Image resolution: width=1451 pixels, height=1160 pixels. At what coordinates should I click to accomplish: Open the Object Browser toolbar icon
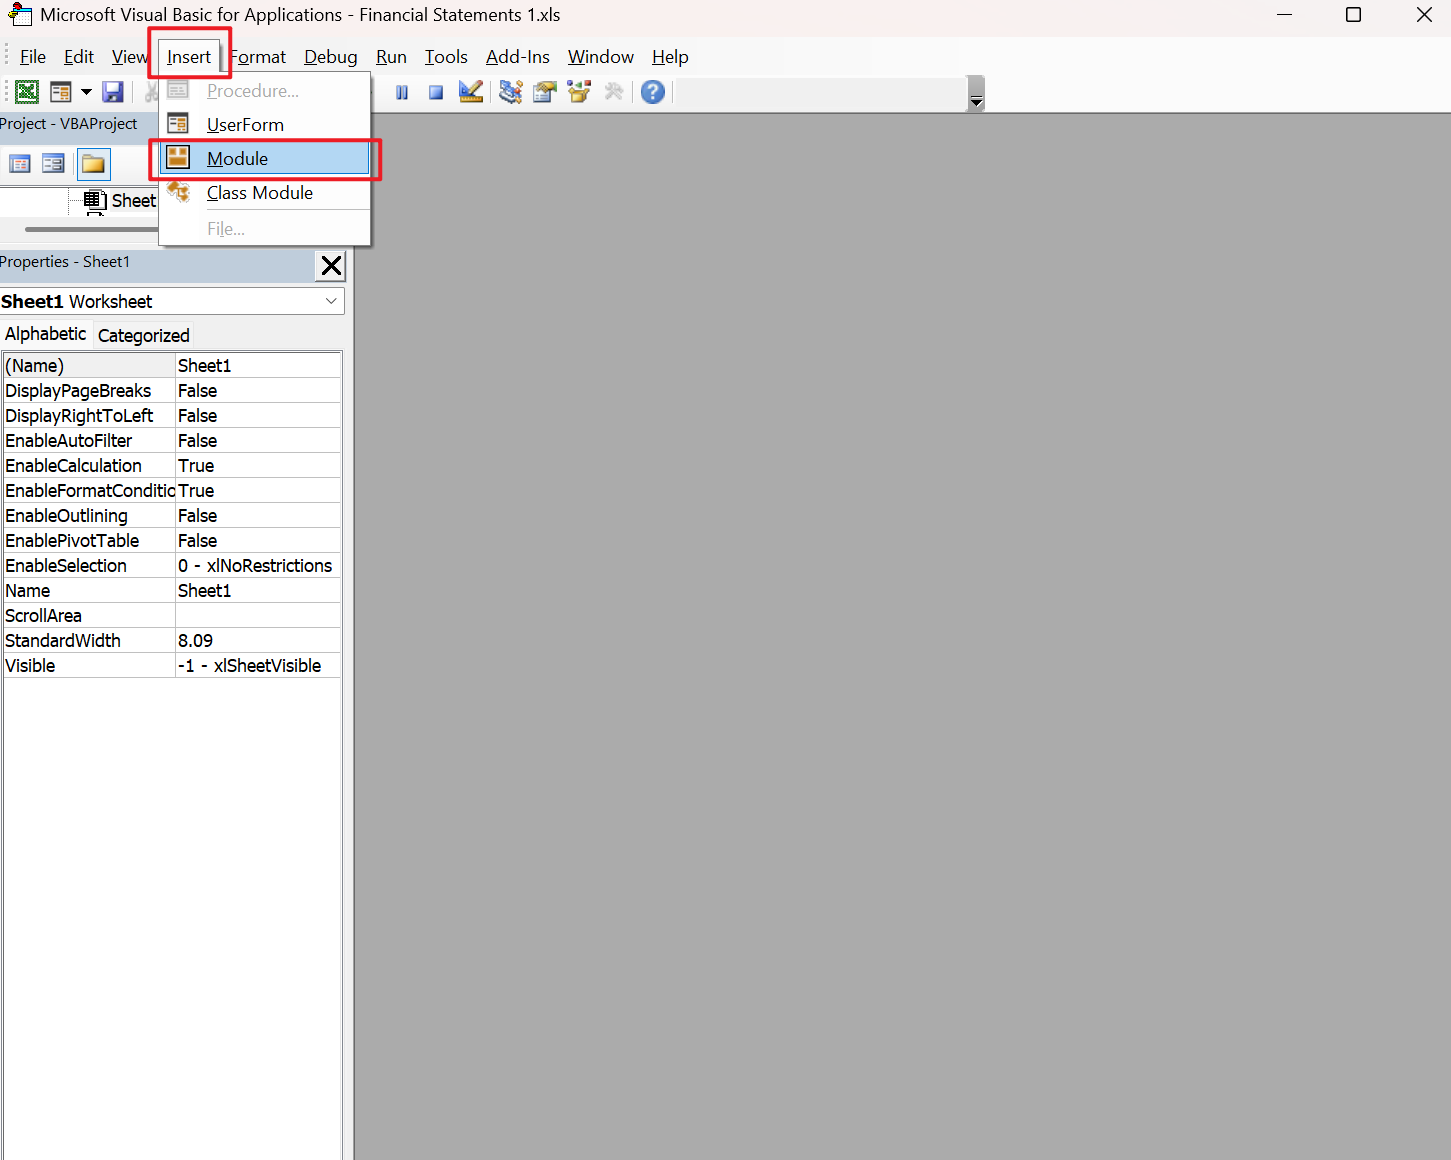click(579, 92)
